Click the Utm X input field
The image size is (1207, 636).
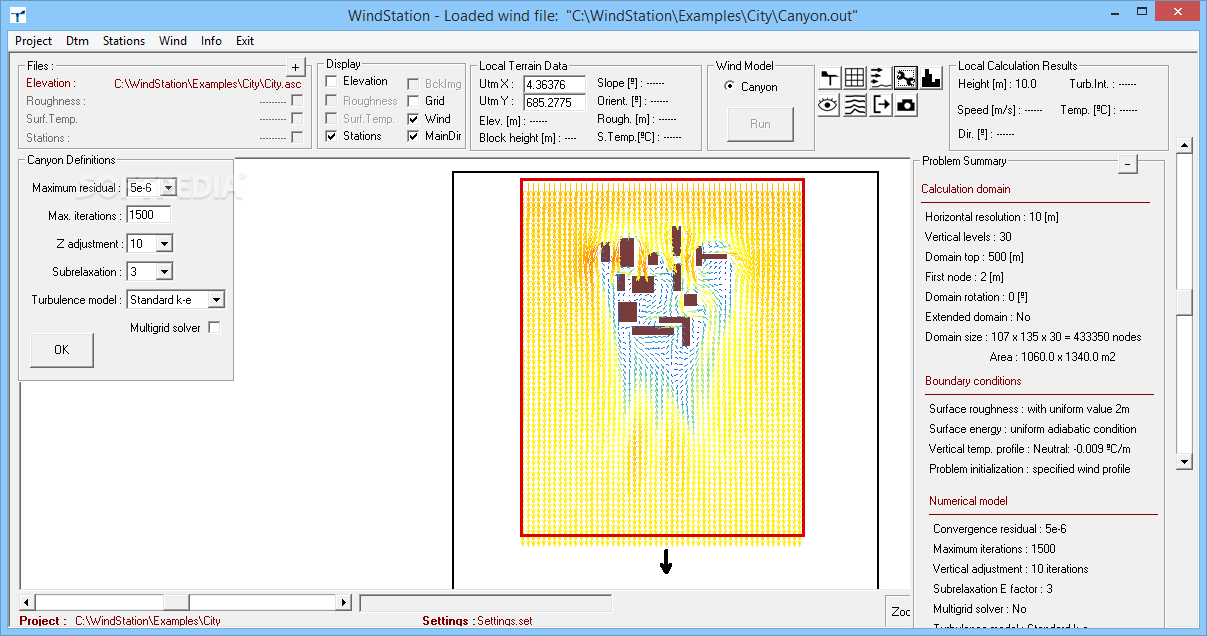(554, 84)
